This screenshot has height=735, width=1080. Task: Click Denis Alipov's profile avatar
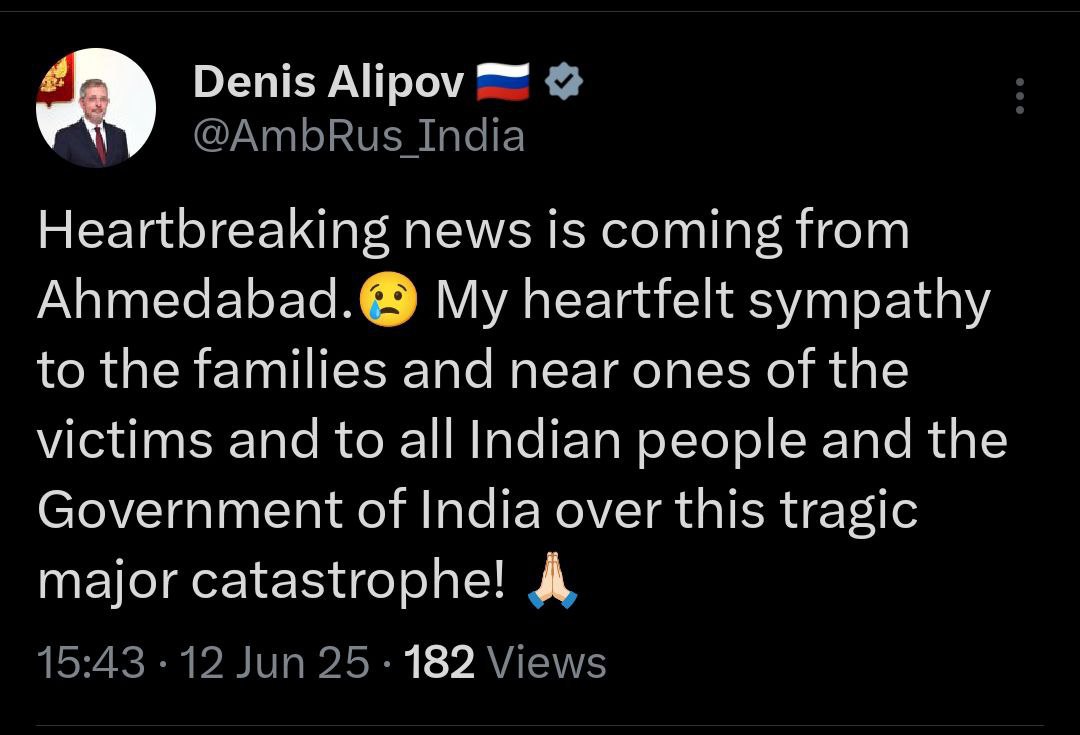click(x=96, y=107)
